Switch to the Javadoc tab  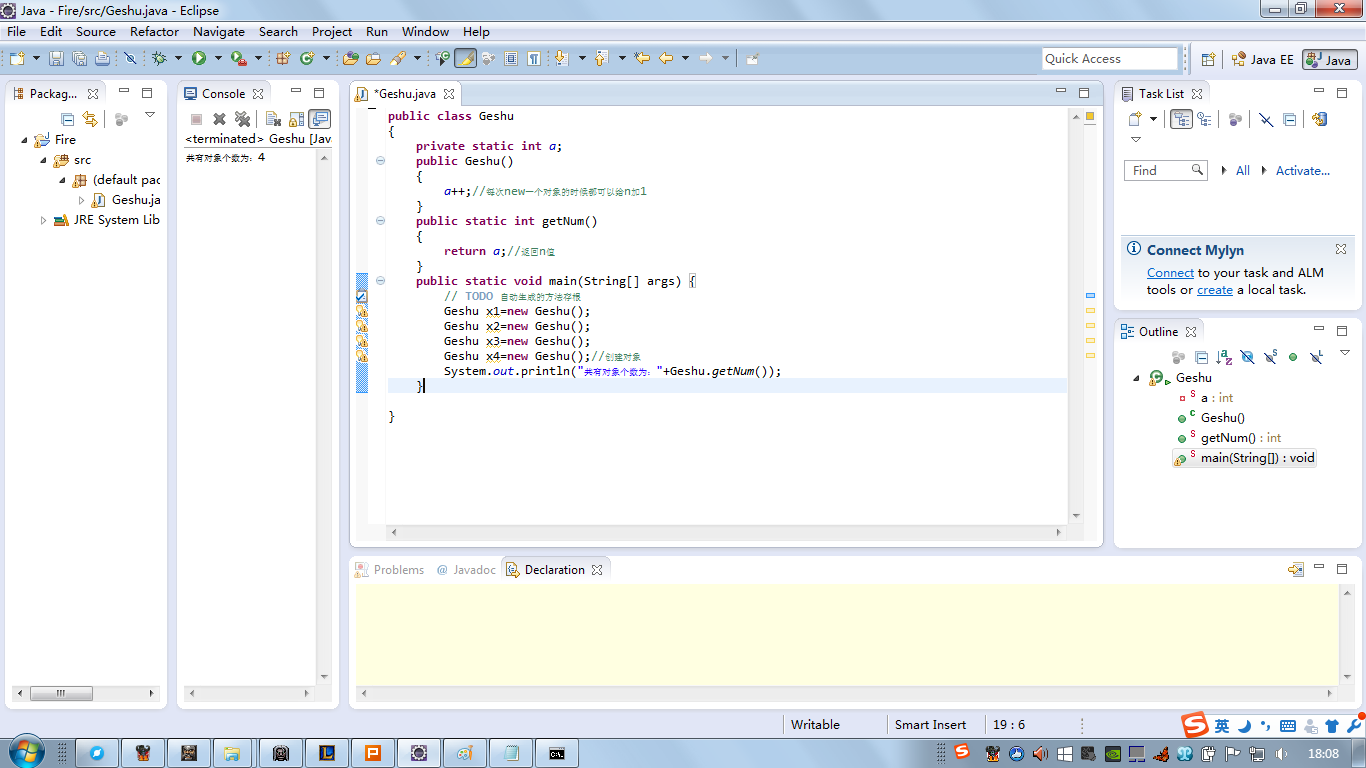(x=466, y=570)
